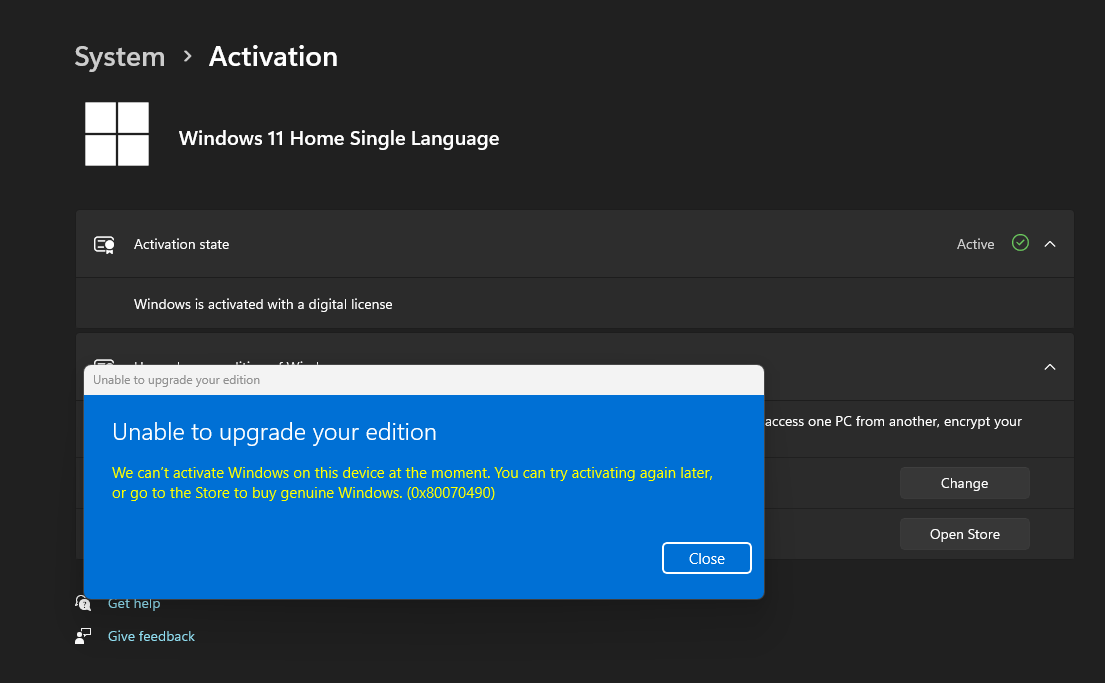Open the Get help link
The width and height of the screenshot is (1105, 683).
pyautogui.click(x=134, y=603)
